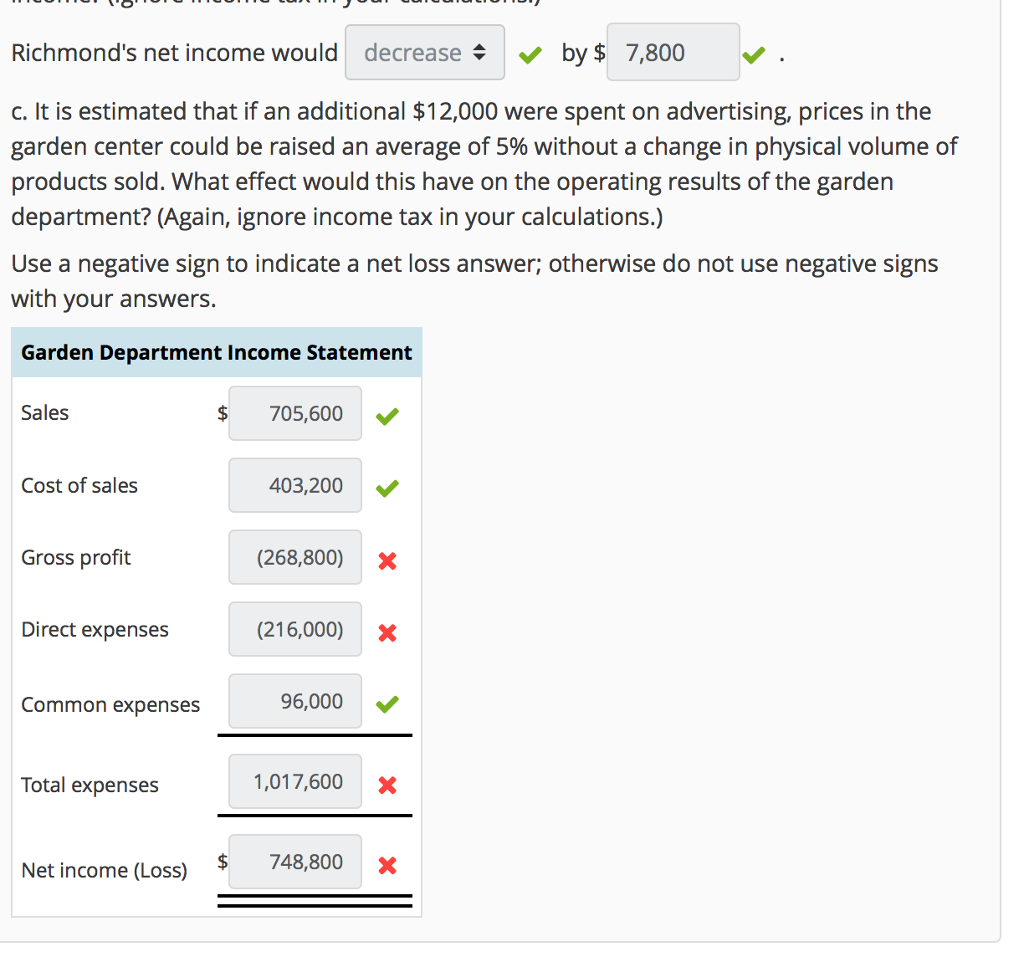Viewport: 1024px width, 962px height.
Task: Click the green checkmark next to 7,800
Action: coord(754,54)
